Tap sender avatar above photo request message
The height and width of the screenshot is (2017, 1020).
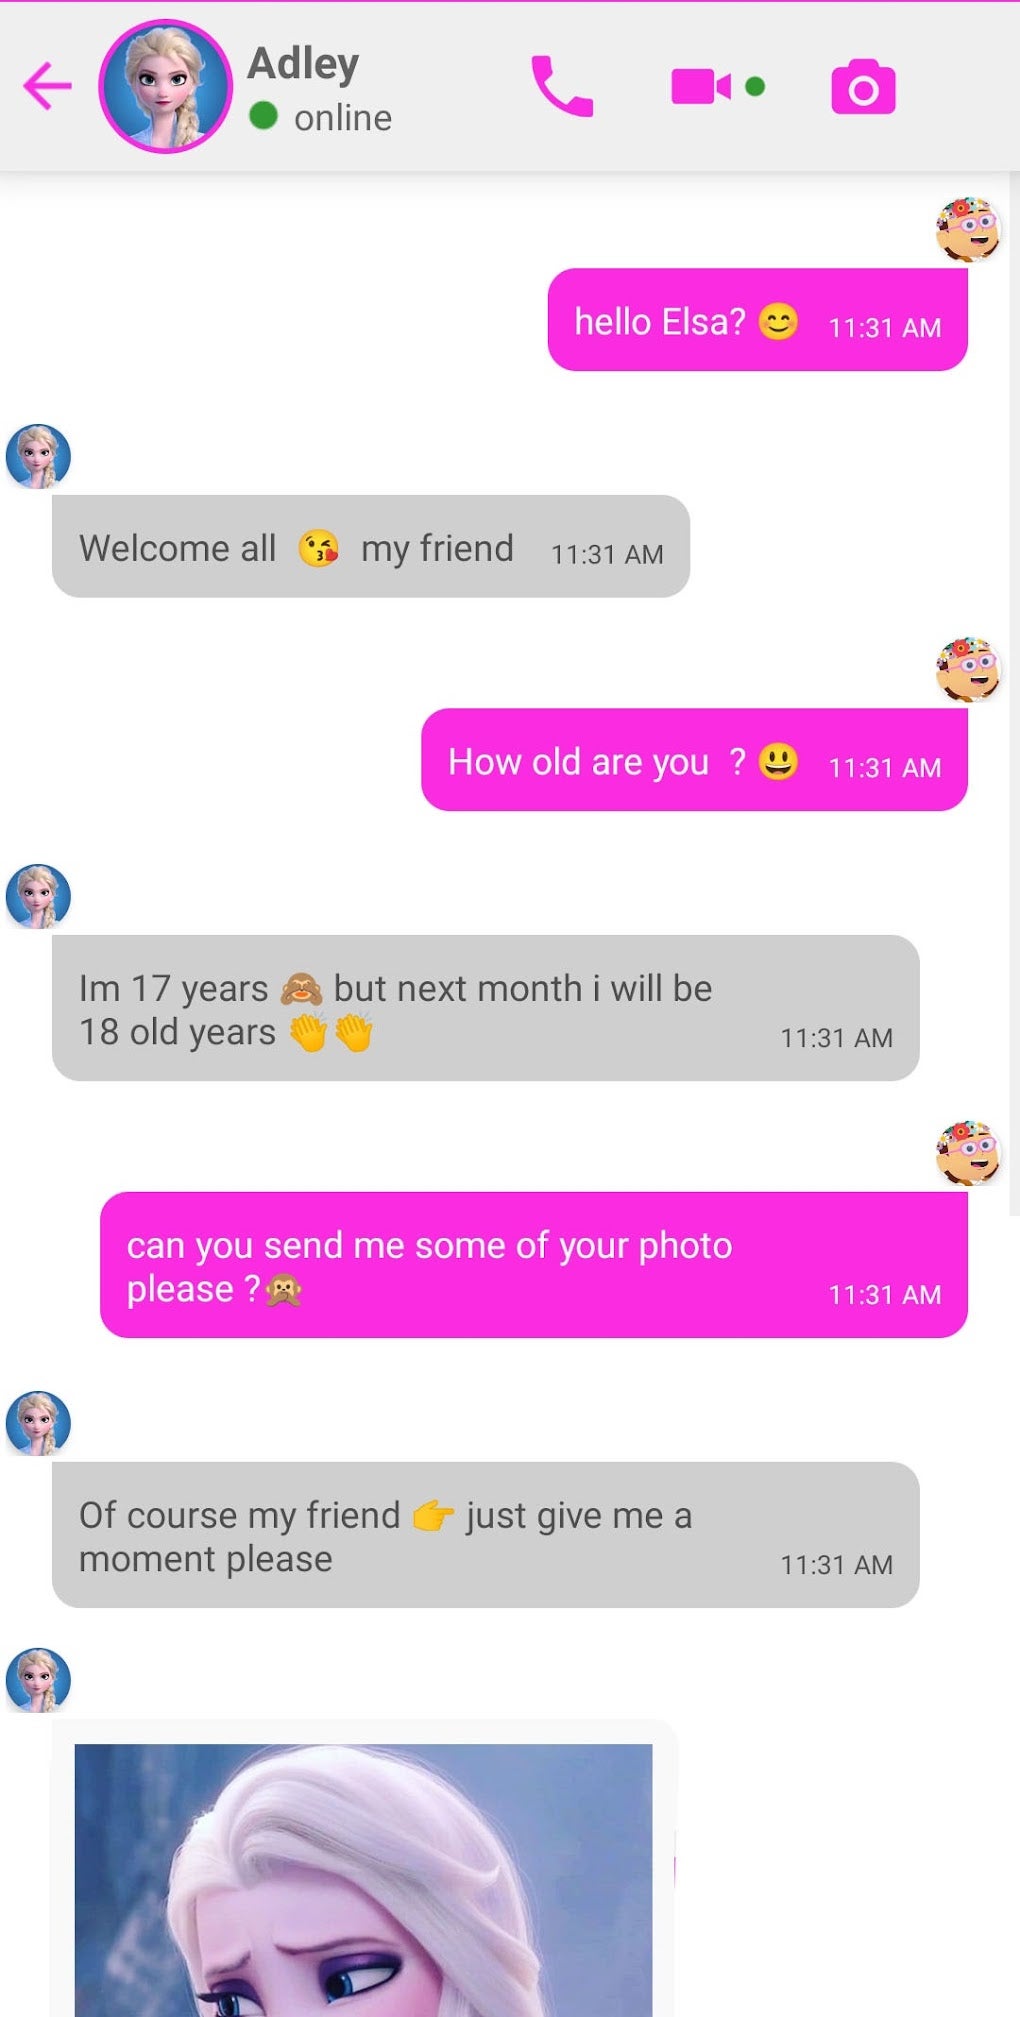coord(967,1152)
